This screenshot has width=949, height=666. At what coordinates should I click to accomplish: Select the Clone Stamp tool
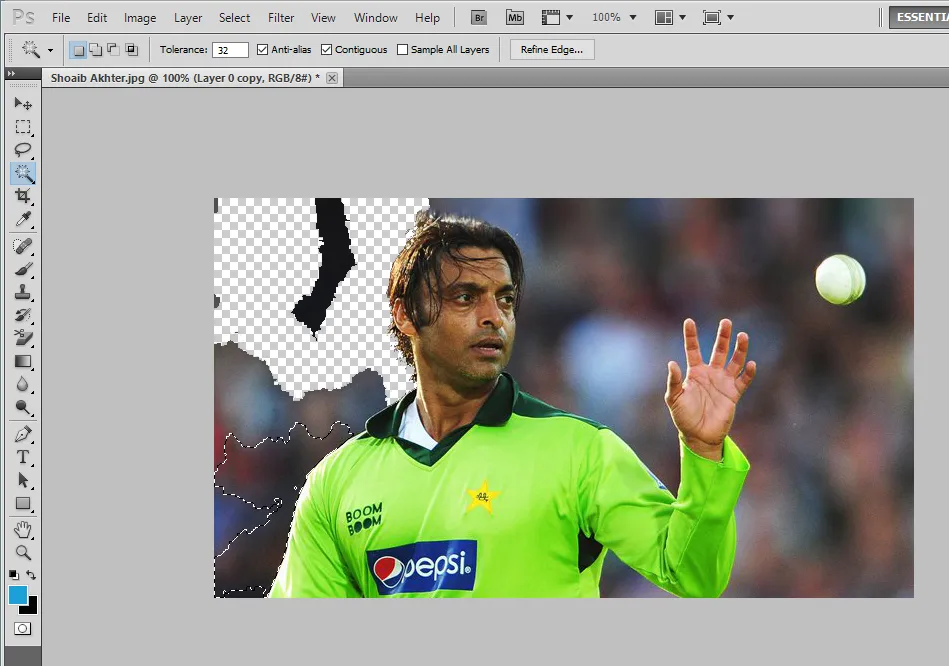pos(23,292)
